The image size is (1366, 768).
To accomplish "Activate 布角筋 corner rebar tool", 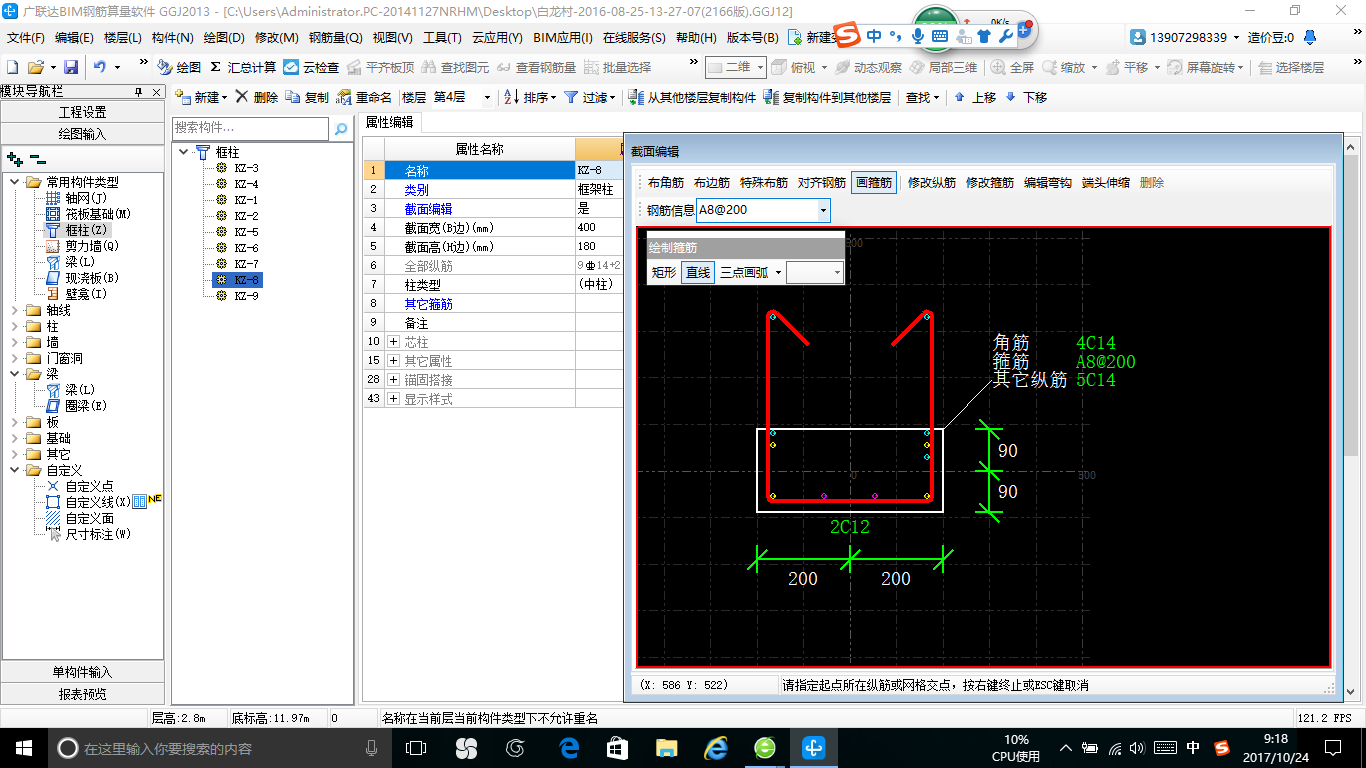I will (666, 183).
